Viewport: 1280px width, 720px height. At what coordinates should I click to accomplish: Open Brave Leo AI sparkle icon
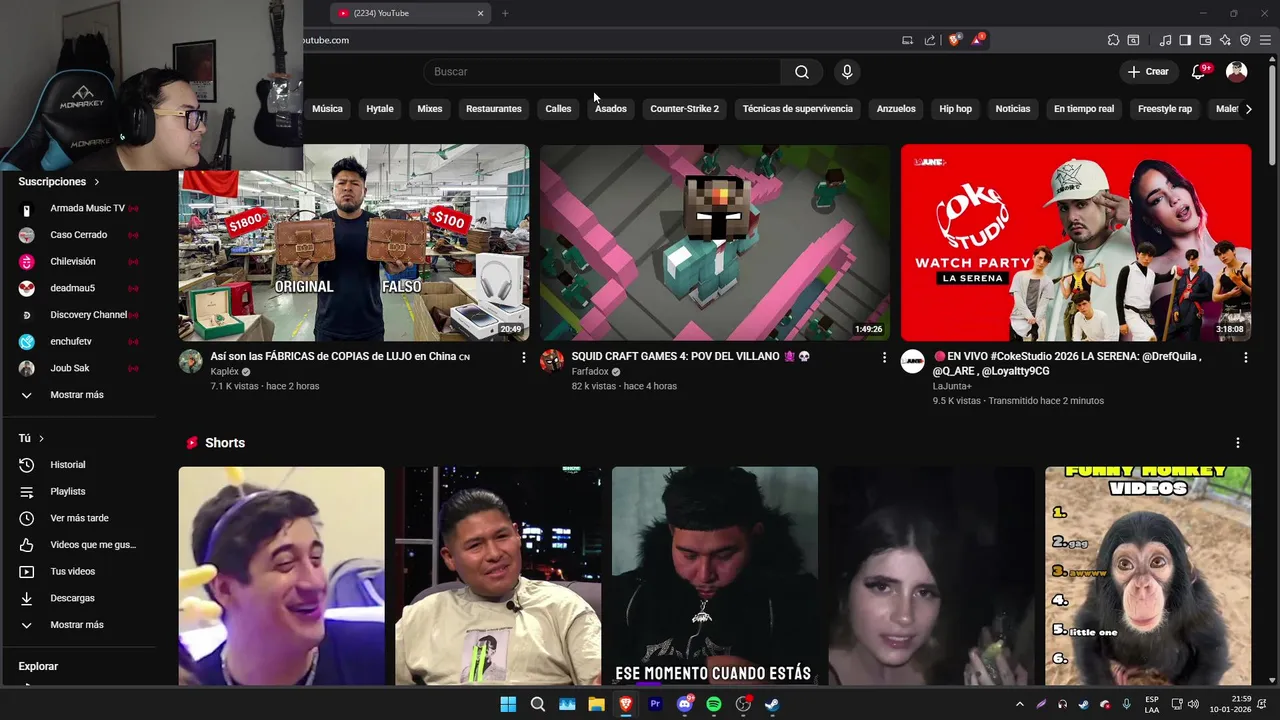click(1225, 40)
